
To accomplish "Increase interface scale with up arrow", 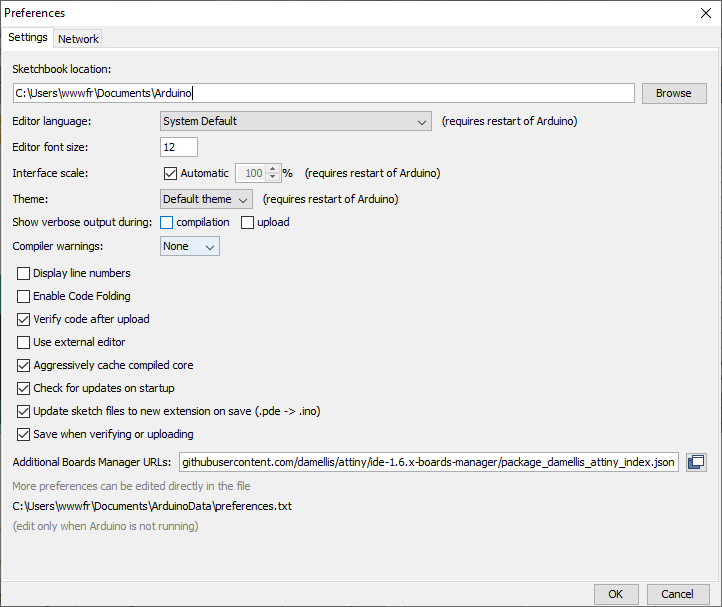I will (x=273, y=169).
